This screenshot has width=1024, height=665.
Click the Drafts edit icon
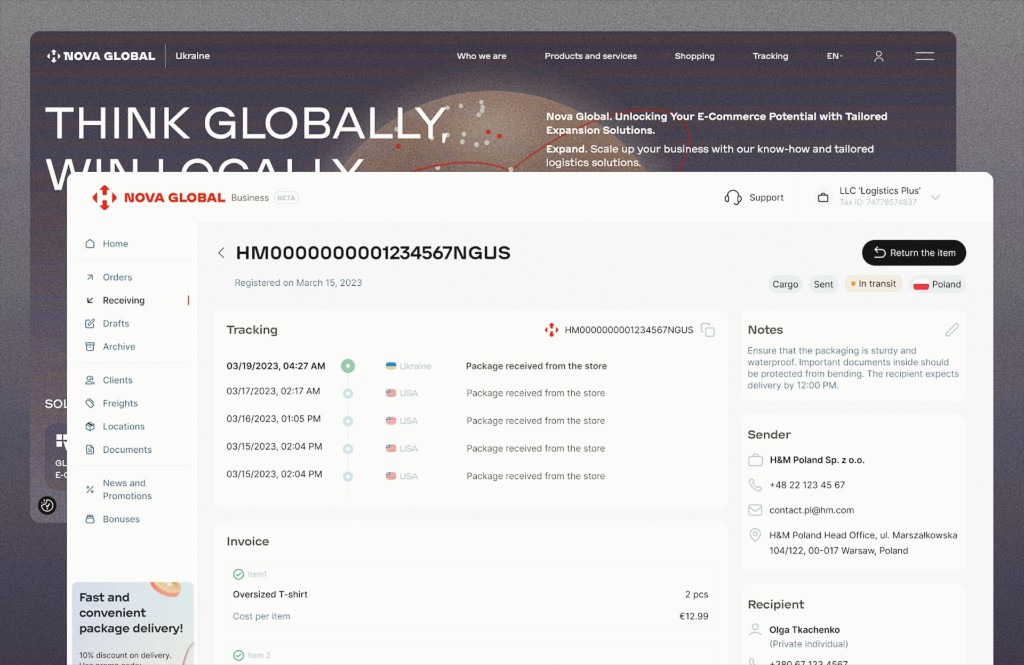90,323
